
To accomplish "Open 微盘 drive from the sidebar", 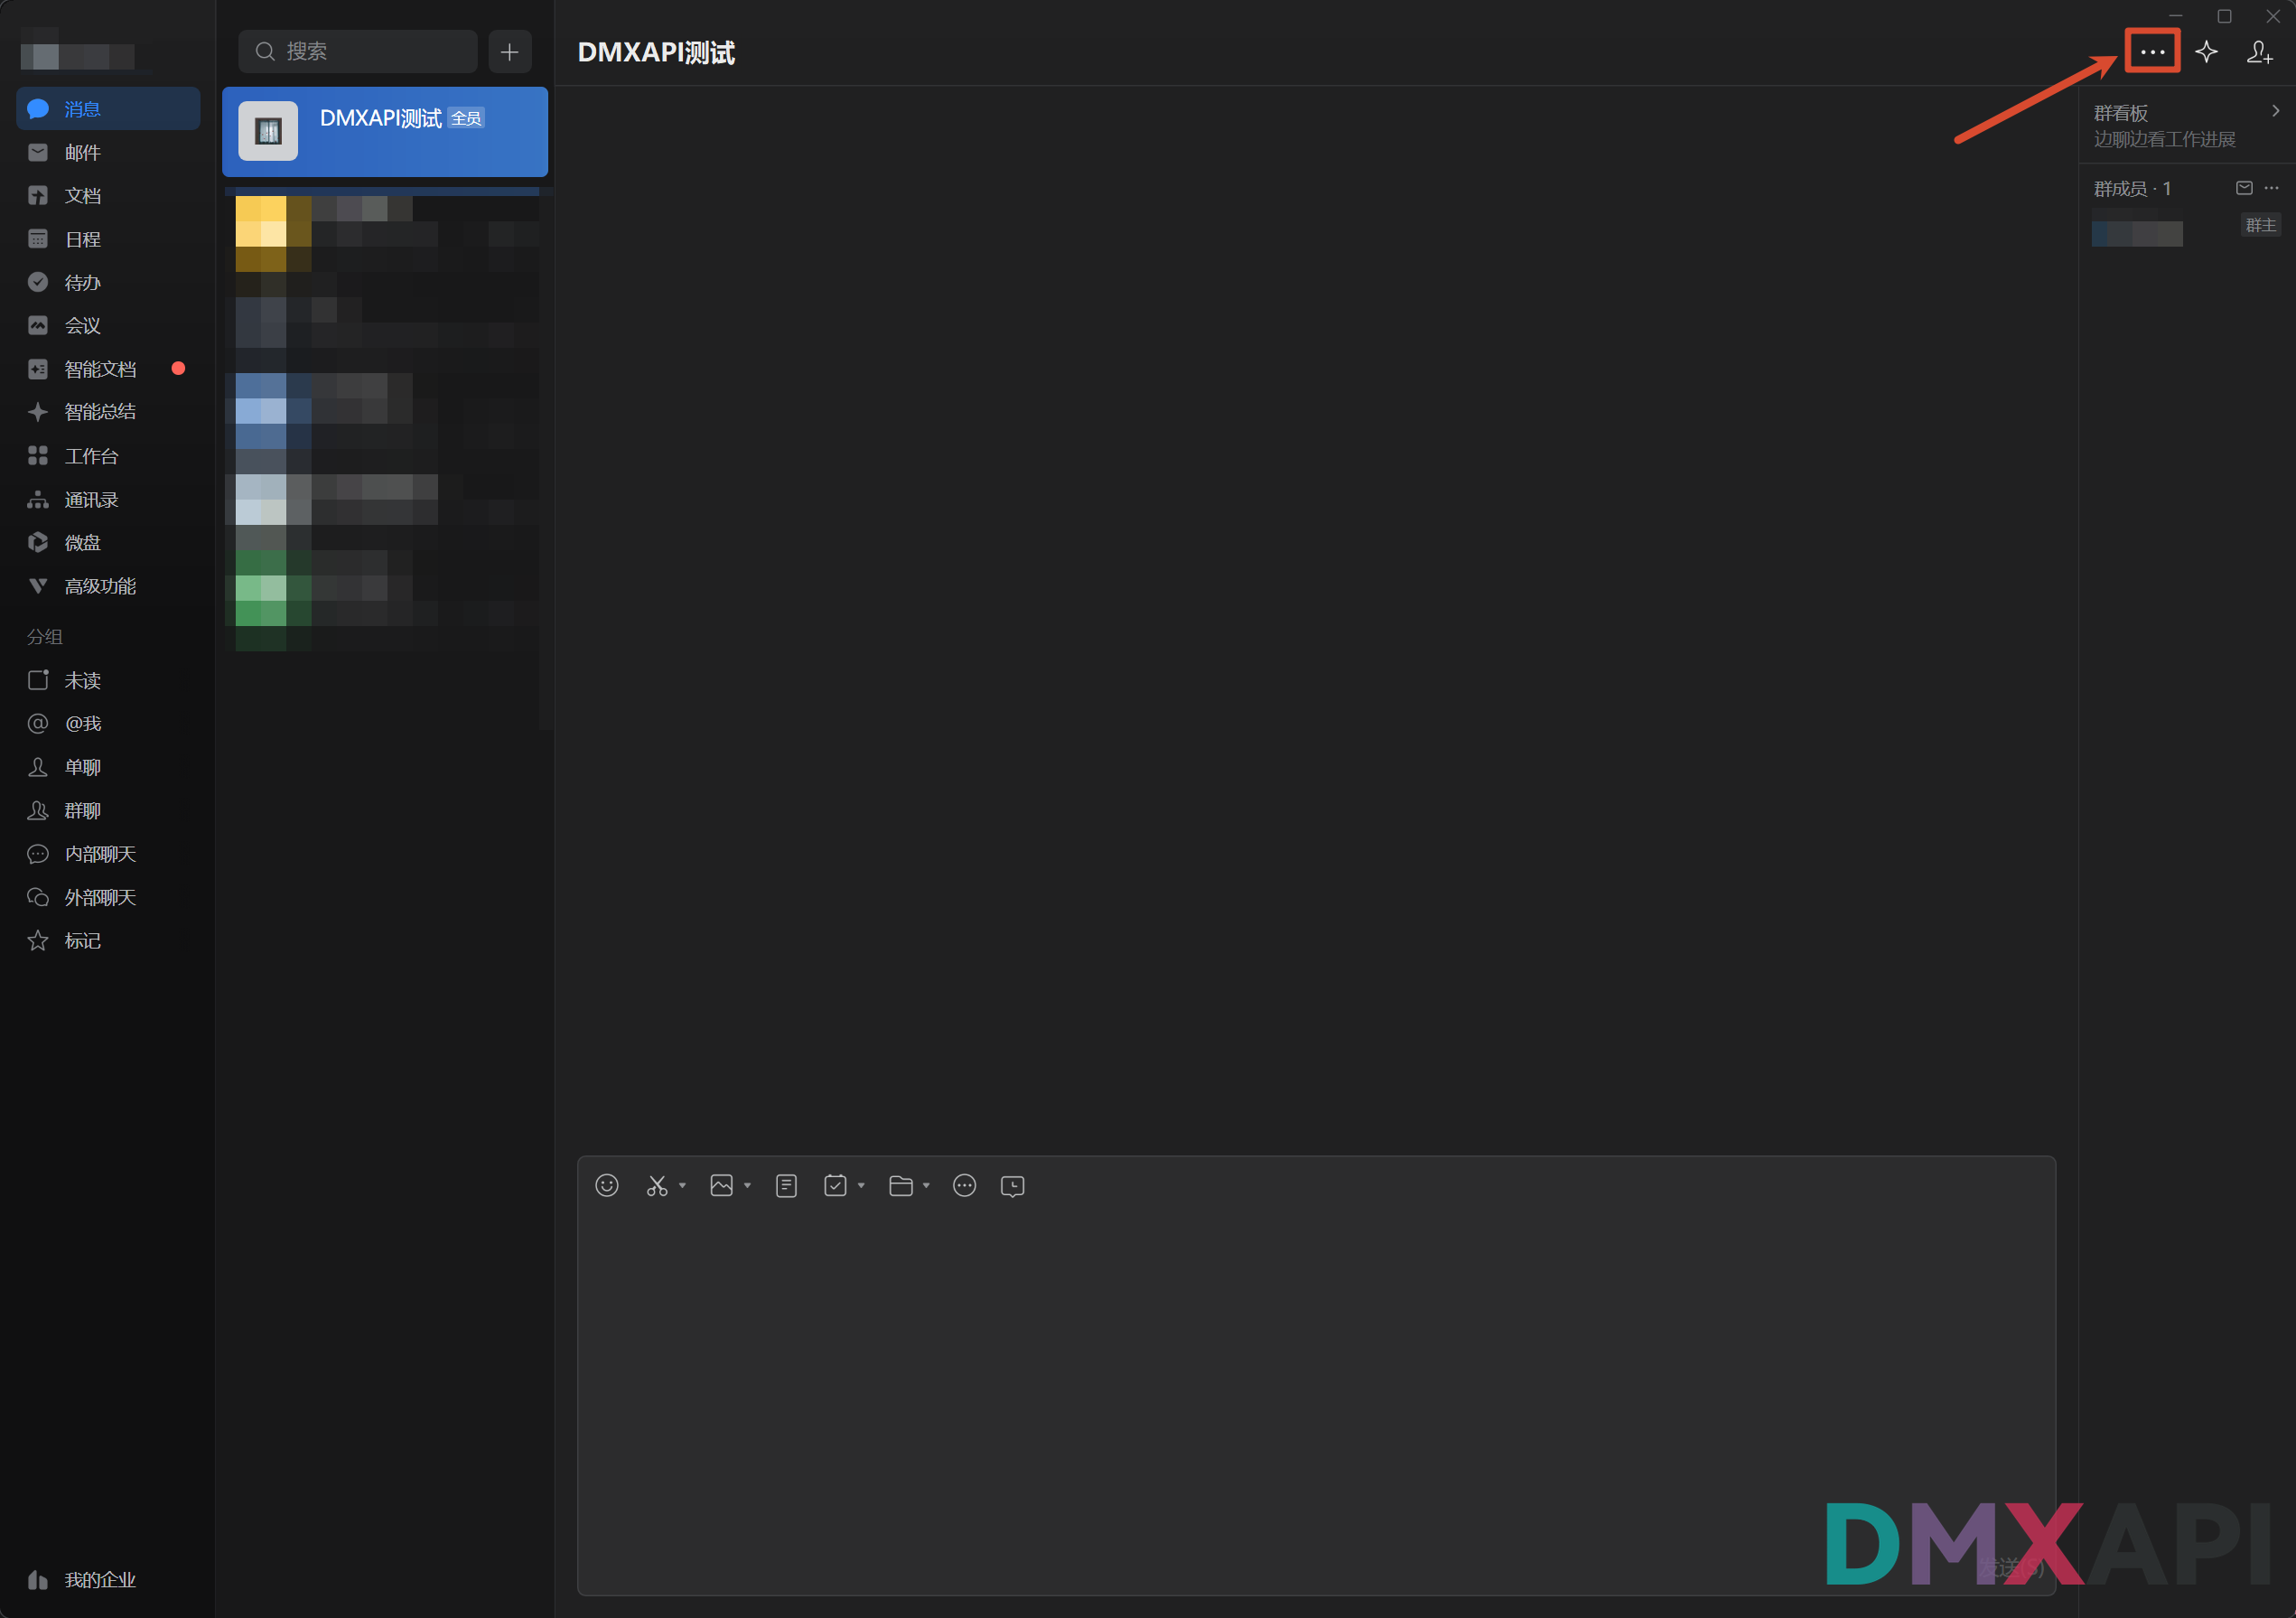I will pos(108,543).
